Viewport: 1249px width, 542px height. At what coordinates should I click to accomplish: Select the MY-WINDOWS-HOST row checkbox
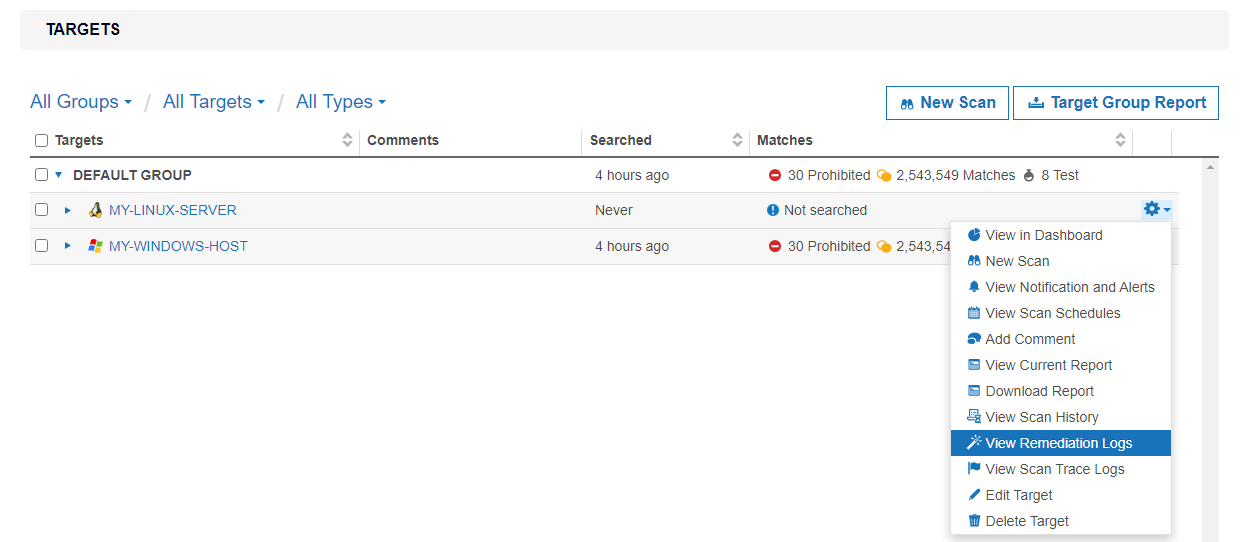point(41,246)
